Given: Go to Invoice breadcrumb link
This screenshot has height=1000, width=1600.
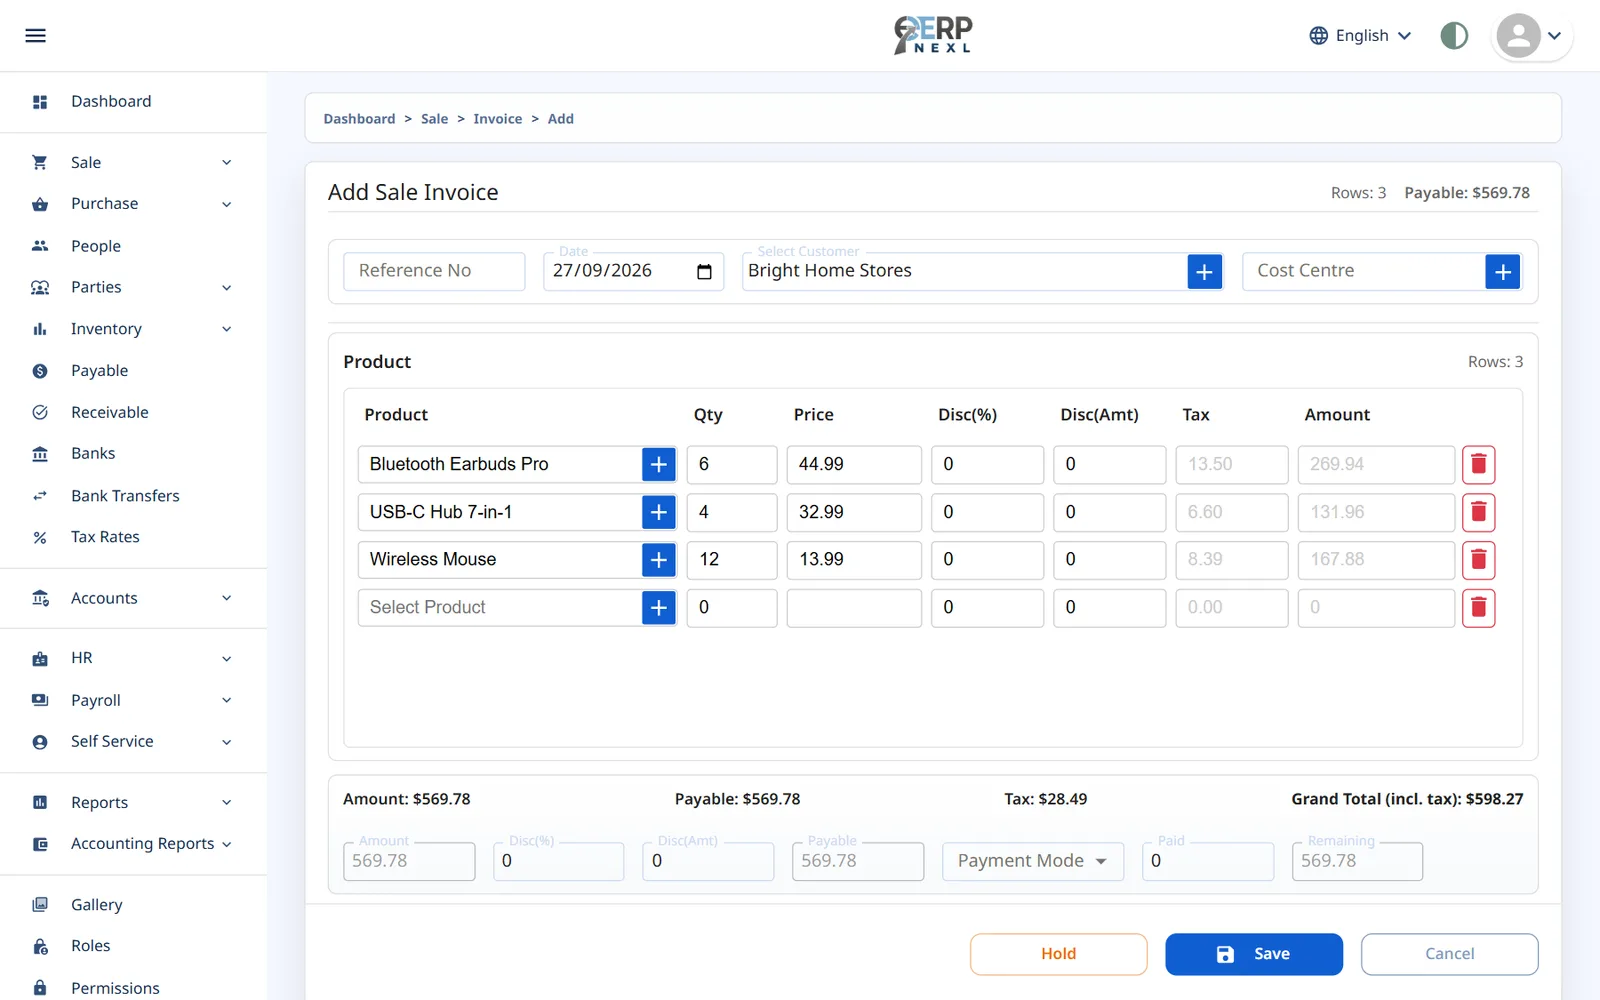Looking at the screenshot, I should [x=497, y=119].
